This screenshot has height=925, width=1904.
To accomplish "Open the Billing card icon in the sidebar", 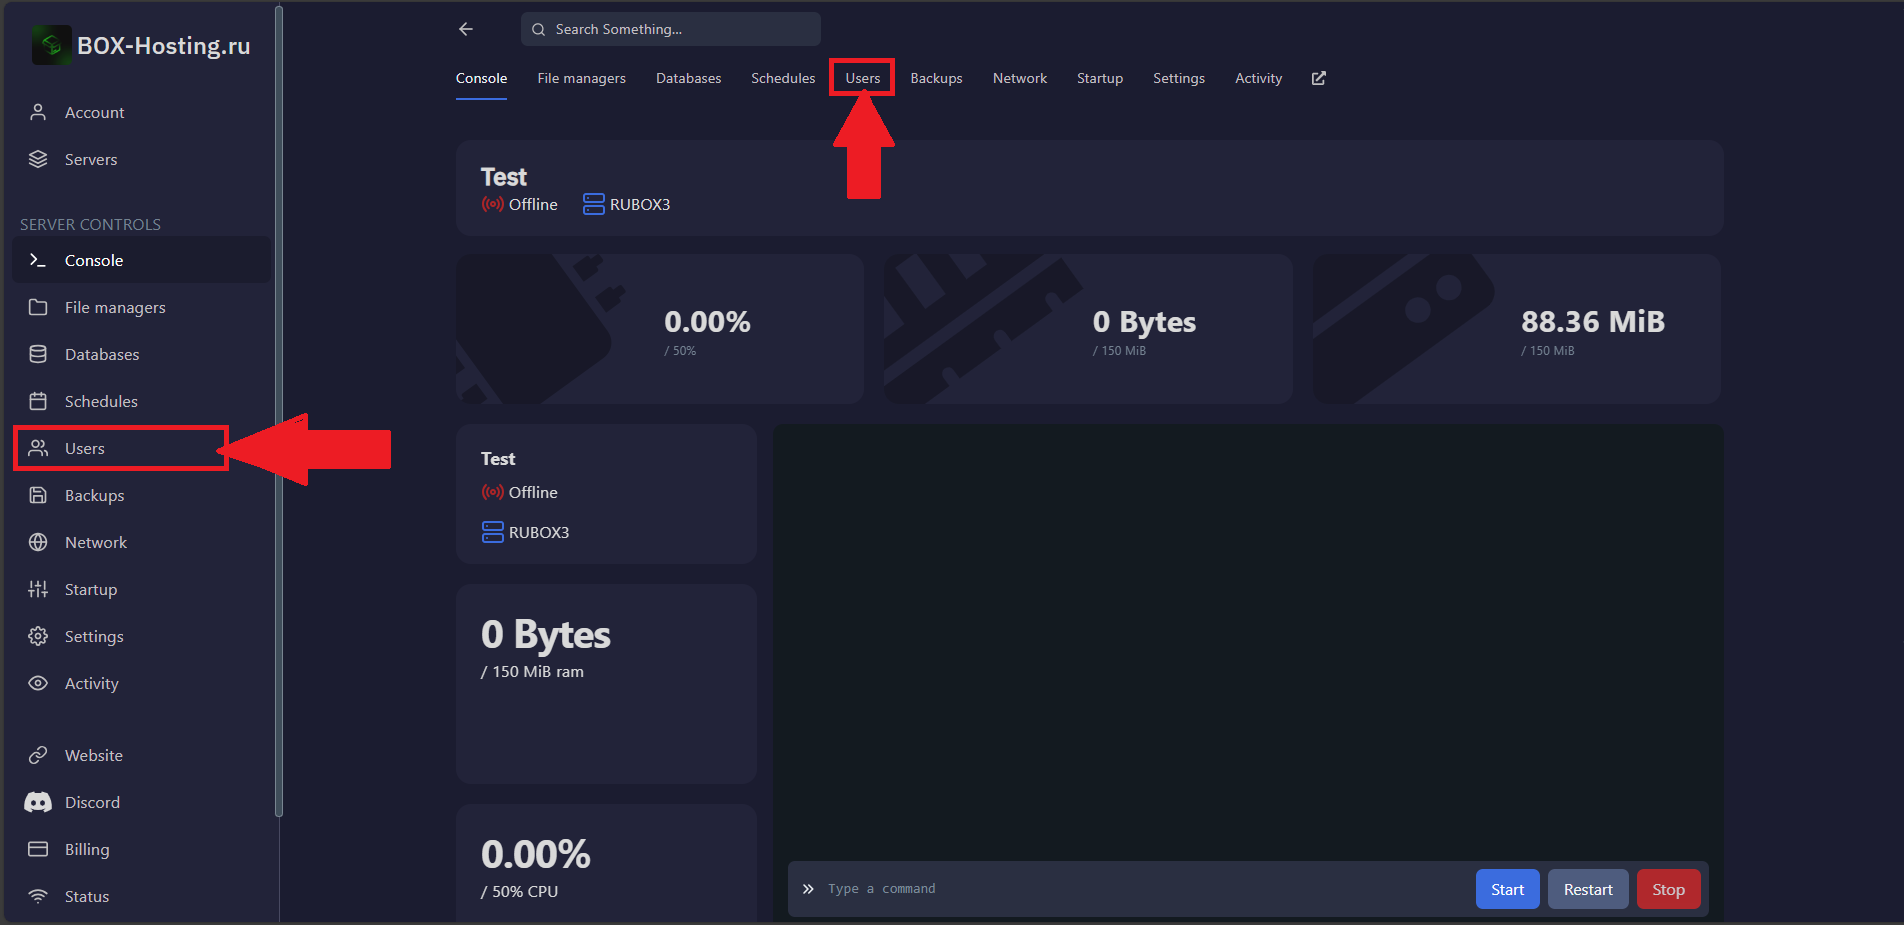I will point(38,849).
